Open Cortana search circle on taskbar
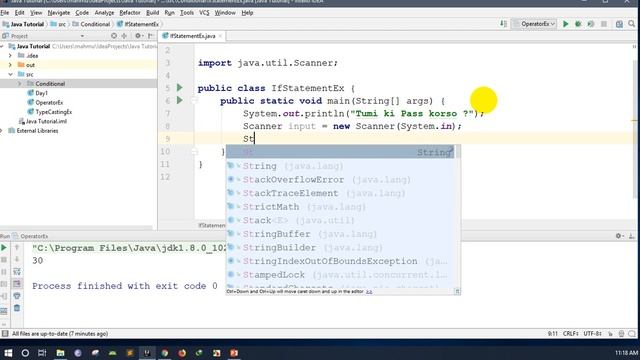Image resolution: width=640 pixels, height=360 pixels. [25, 353]
